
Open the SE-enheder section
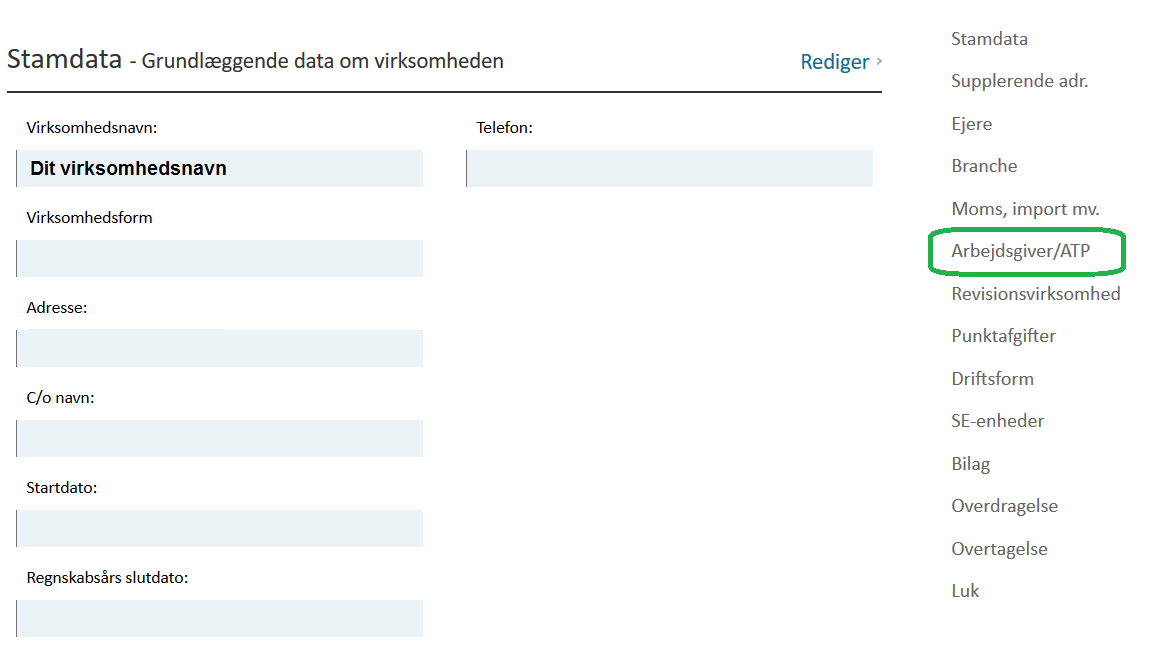pyautogui.click(x=997, y=421)
